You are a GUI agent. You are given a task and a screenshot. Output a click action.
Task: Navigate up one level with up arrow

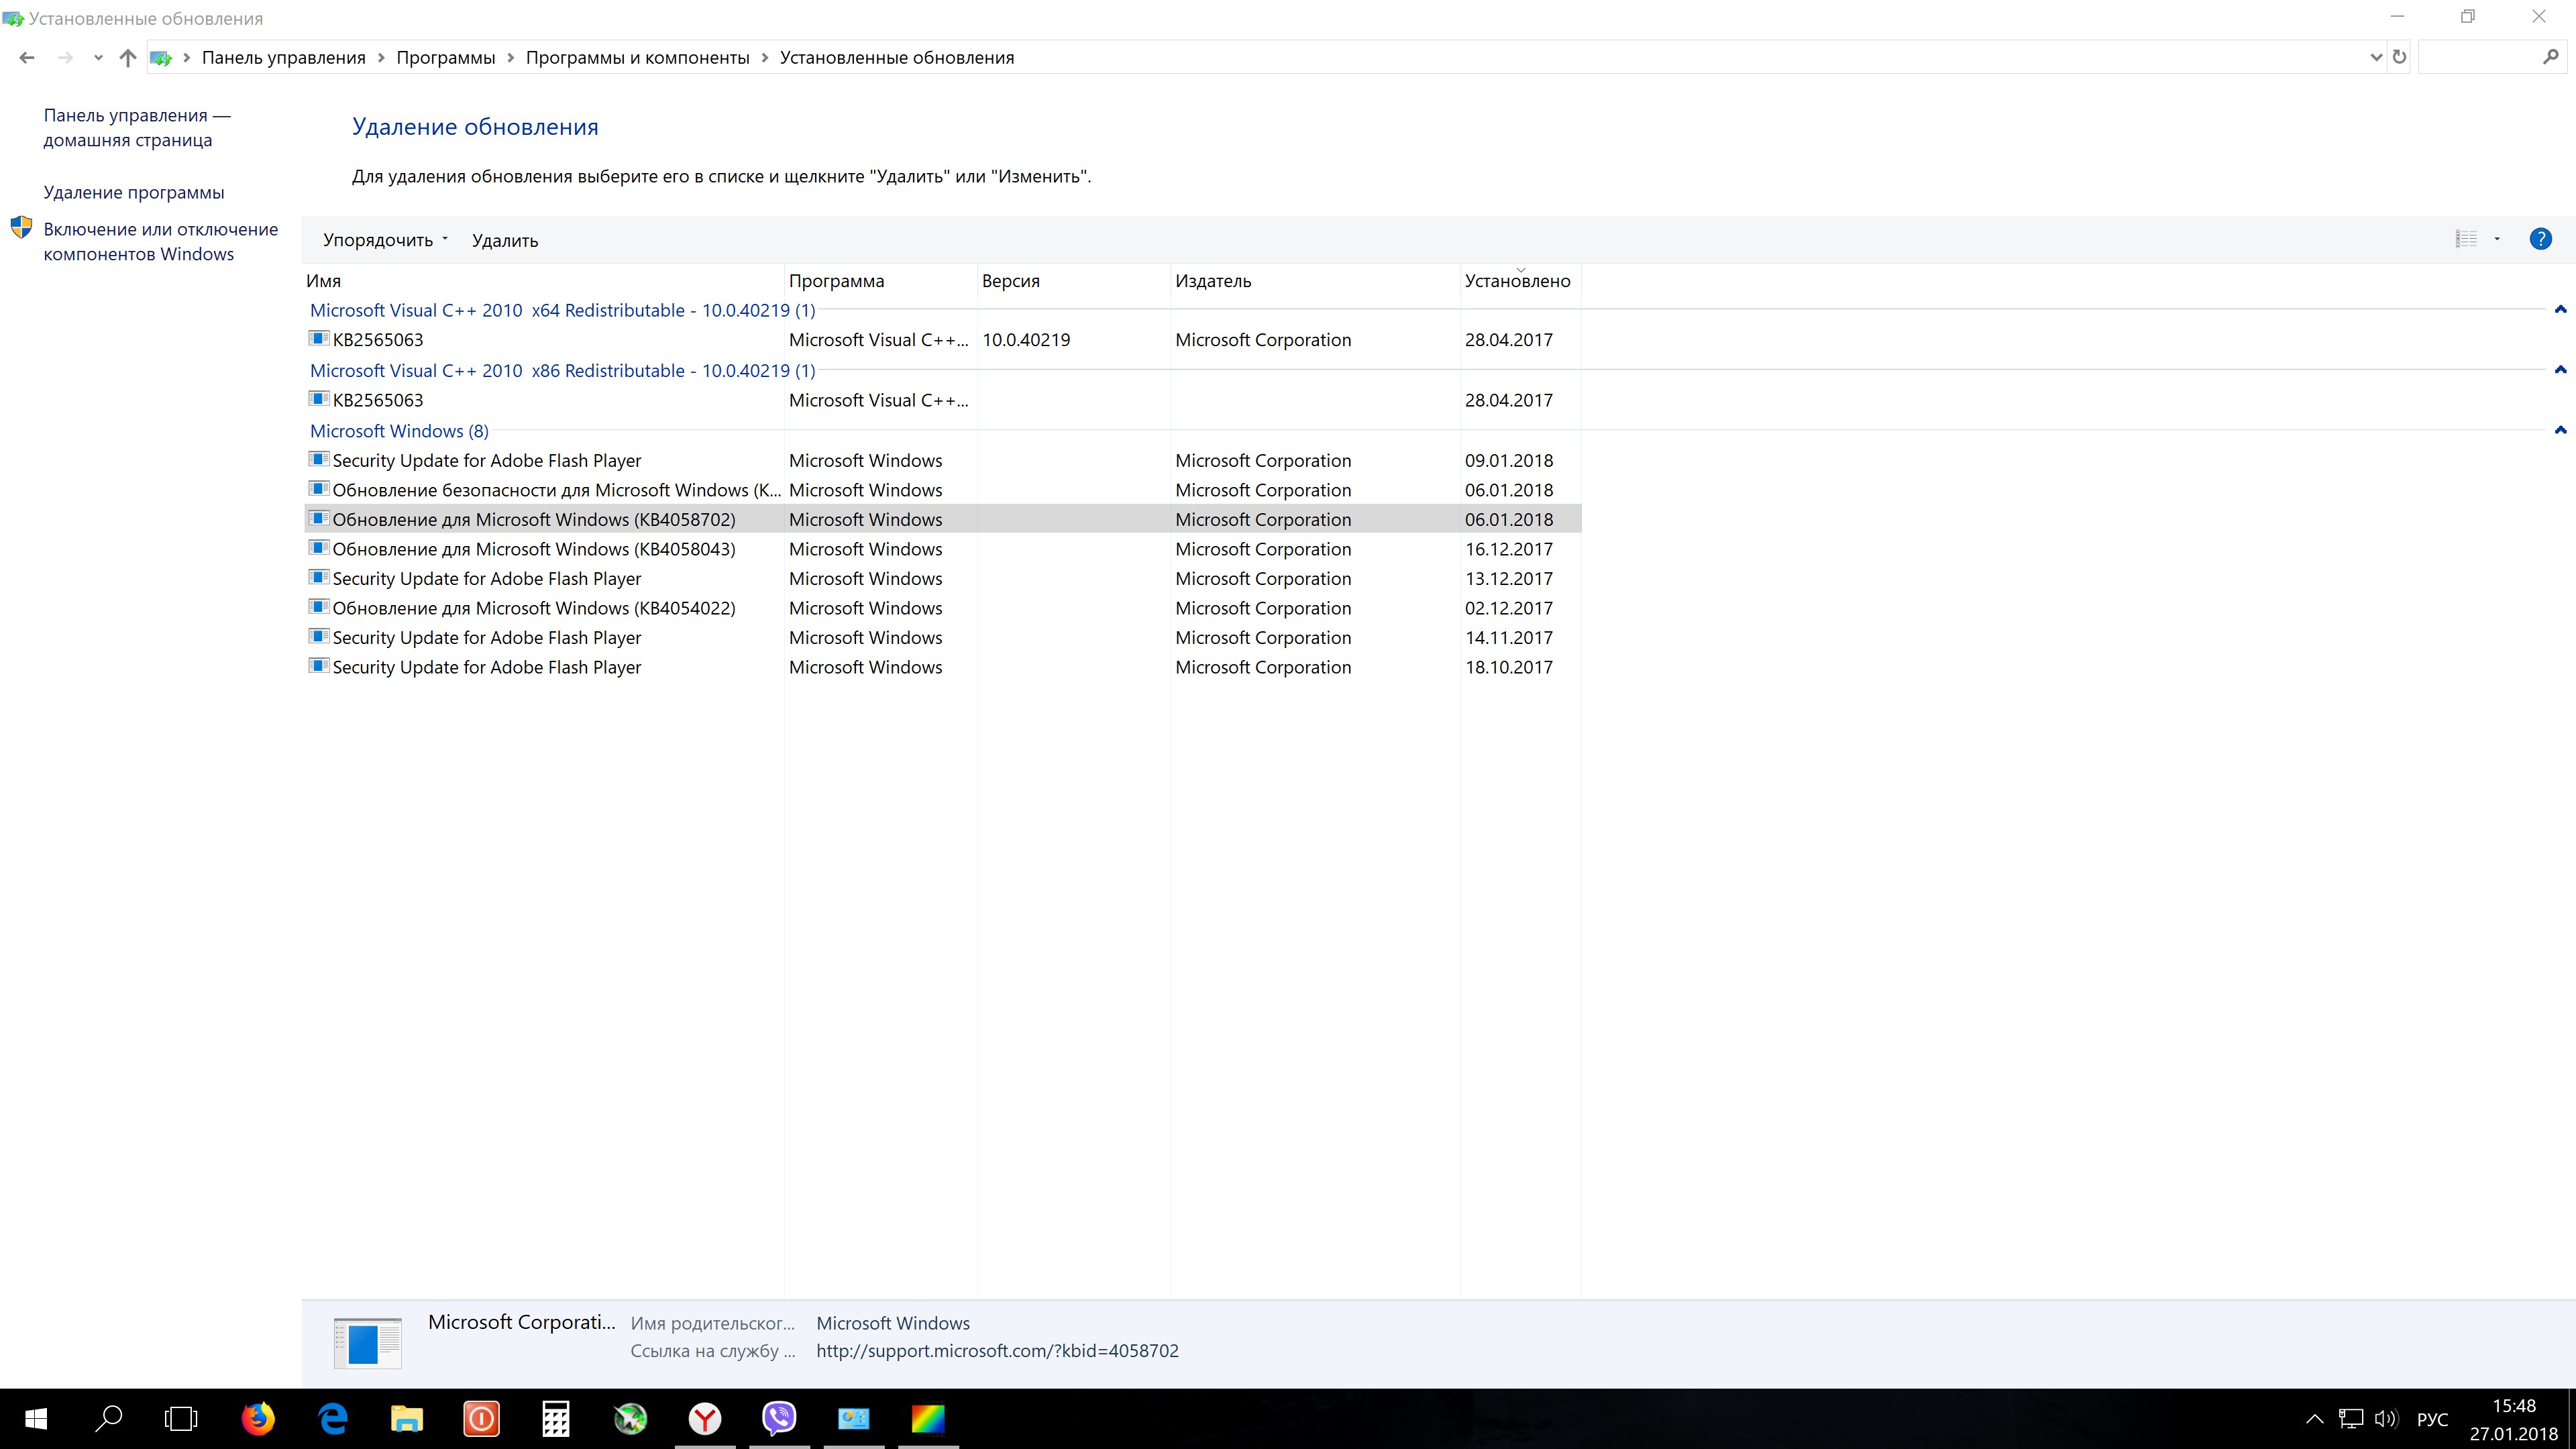pos(127,58)
